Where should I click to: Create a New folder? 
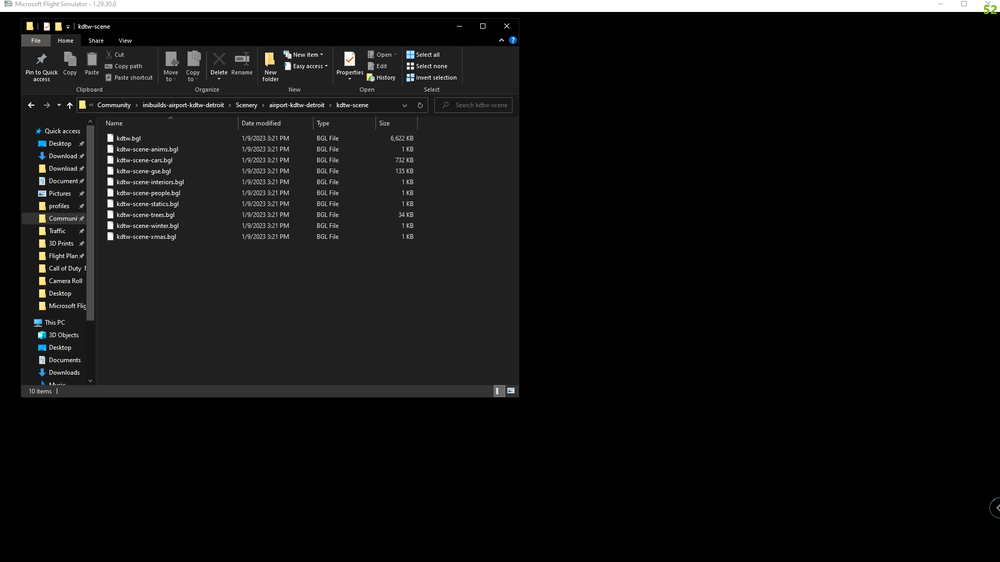click(270, 66)
